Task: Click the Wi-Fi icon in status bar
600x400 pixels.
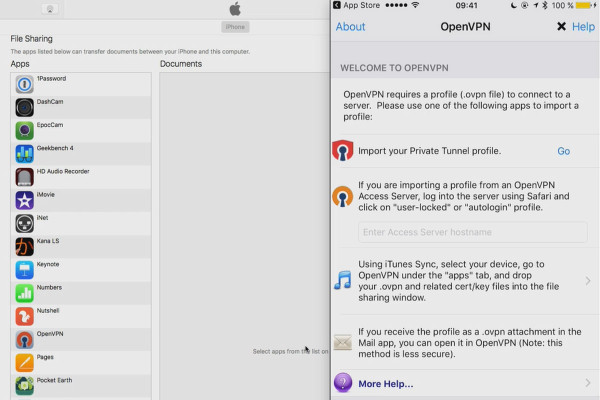Action: (x=415, y=5)
